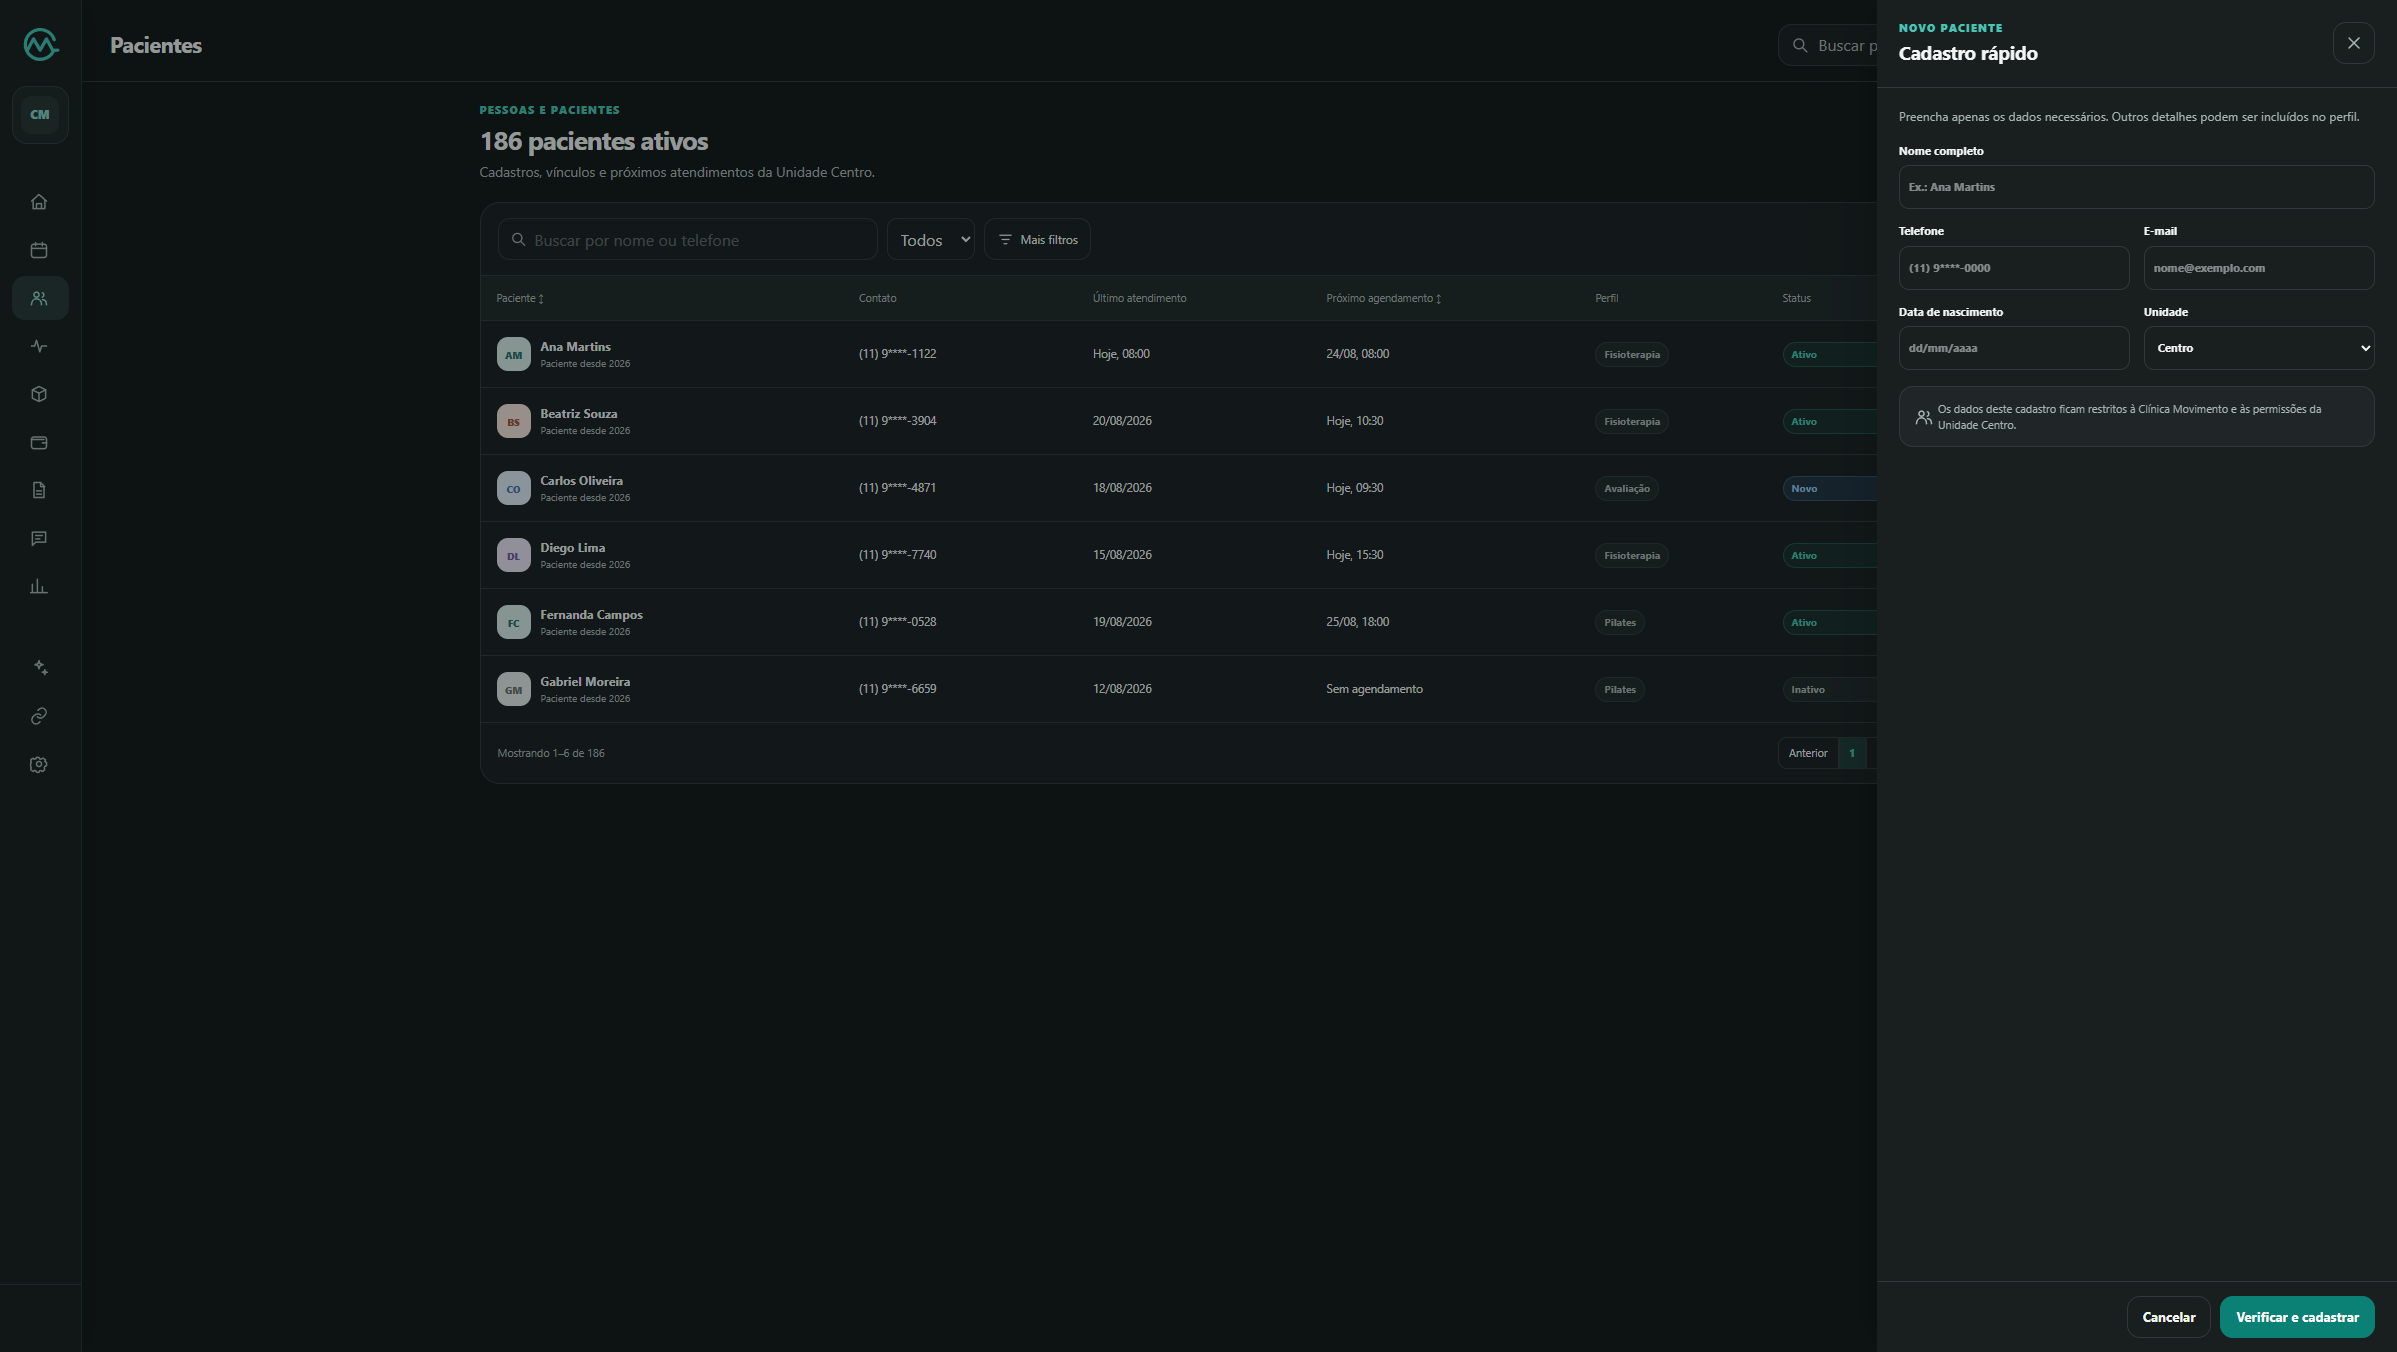This screenshot has height=1352, width=2397.
Task: Open the package box icon in sidebar
Action: click(x=39, y=394)
